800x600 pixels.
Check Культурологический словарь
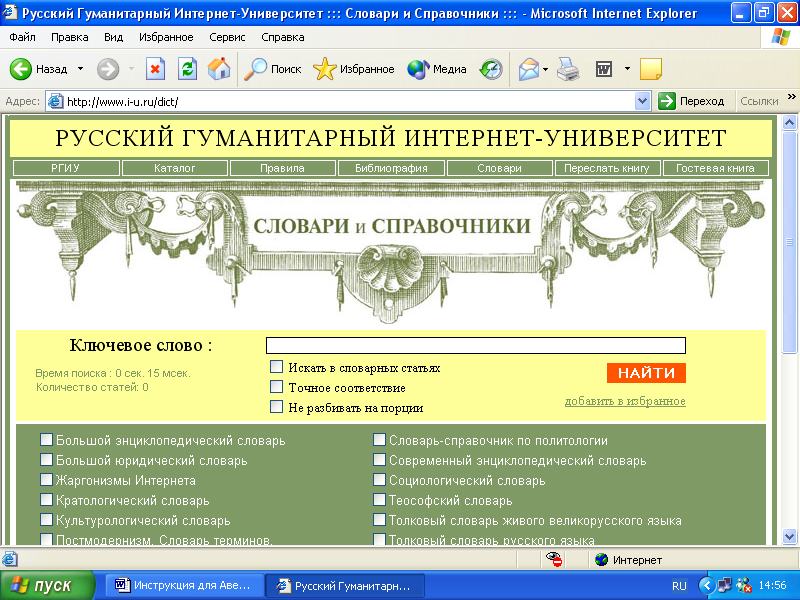(46, 519)
